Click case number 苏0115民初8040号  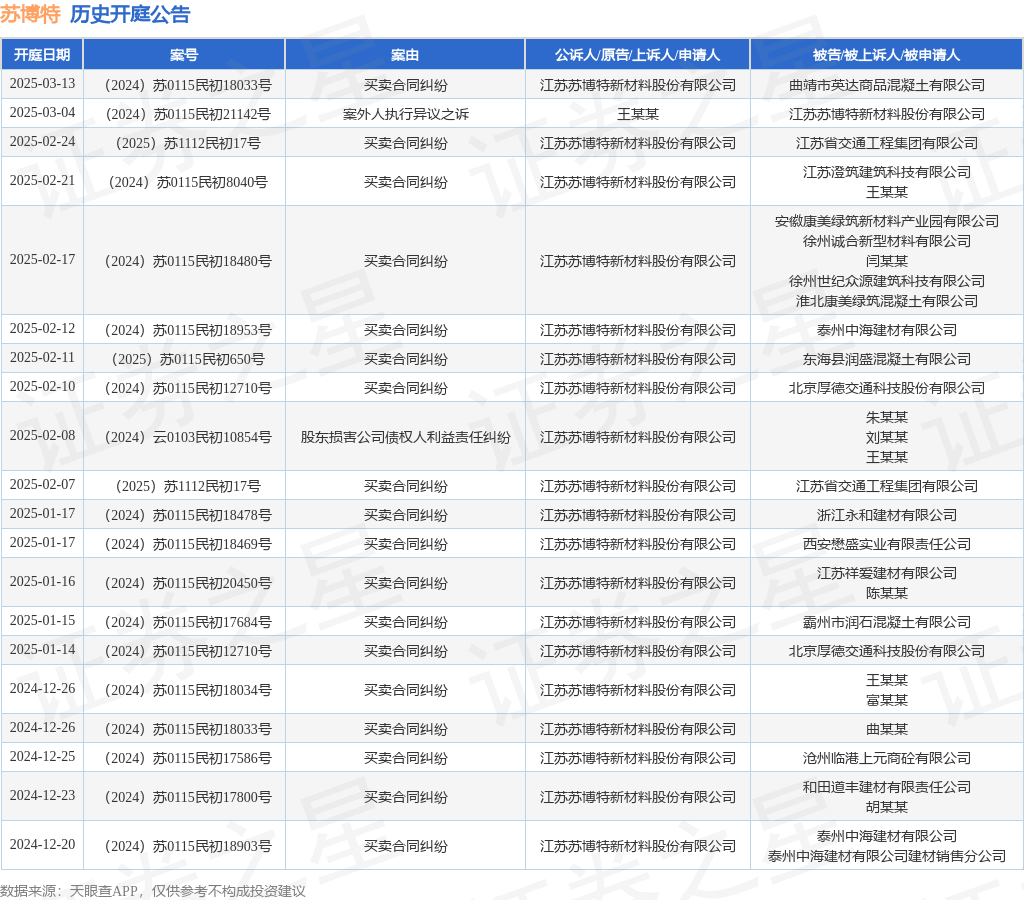click(188, 182)
